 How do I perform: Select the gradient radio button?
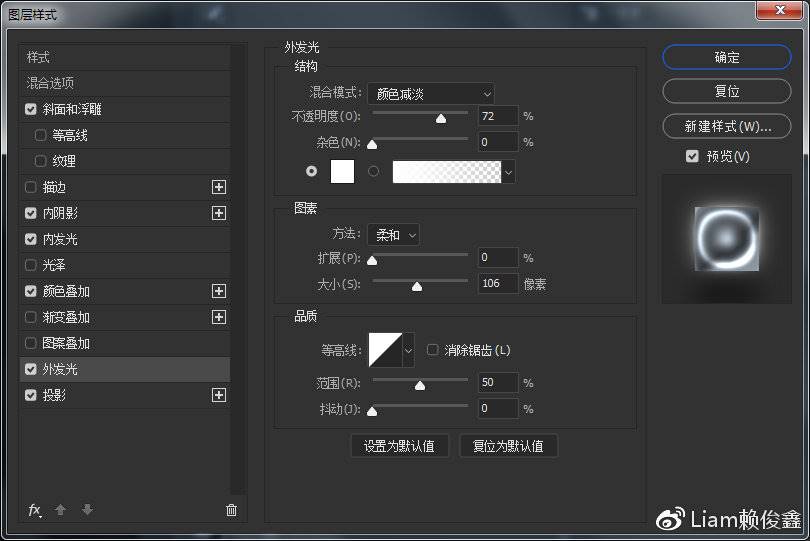pyautogui.click(x=373, y=171)
